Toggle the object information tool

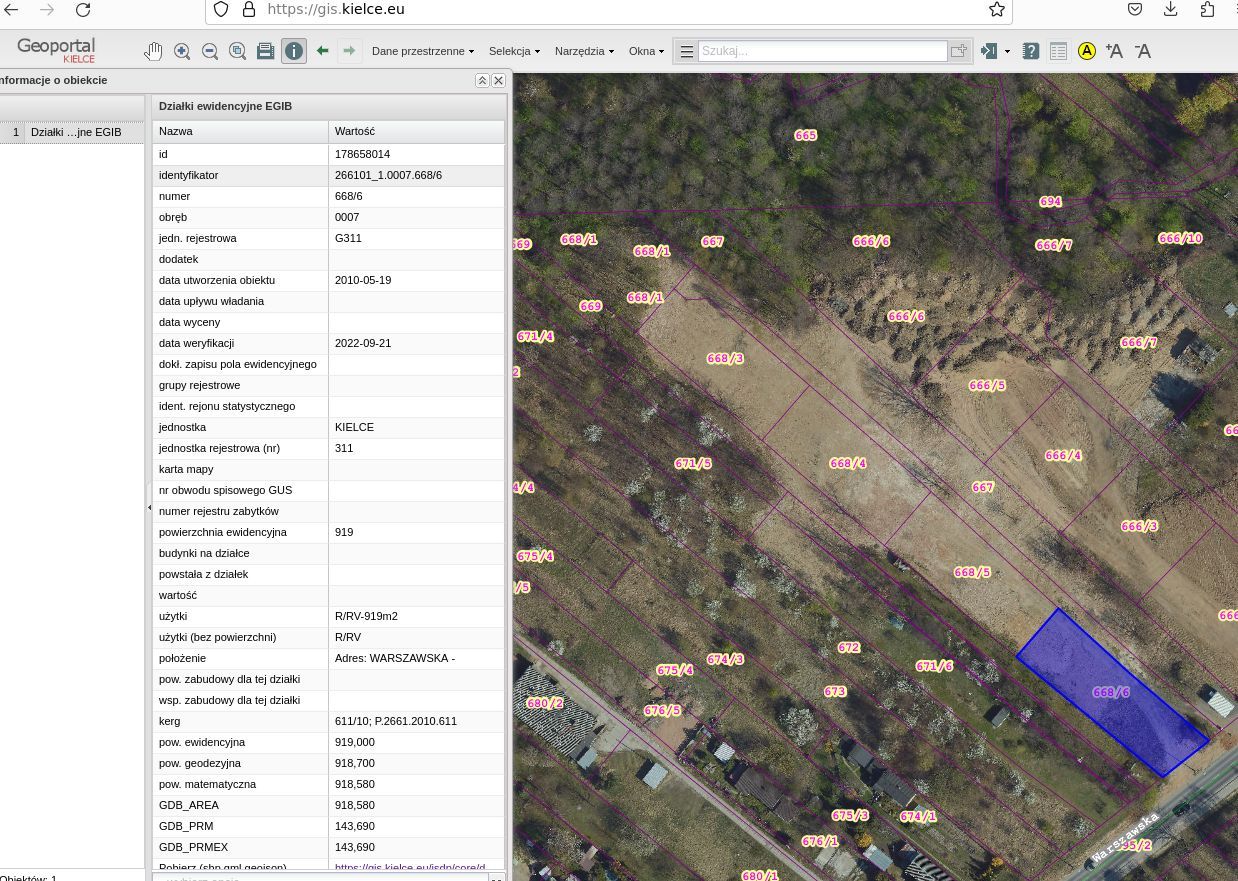(x=294, y=51)
